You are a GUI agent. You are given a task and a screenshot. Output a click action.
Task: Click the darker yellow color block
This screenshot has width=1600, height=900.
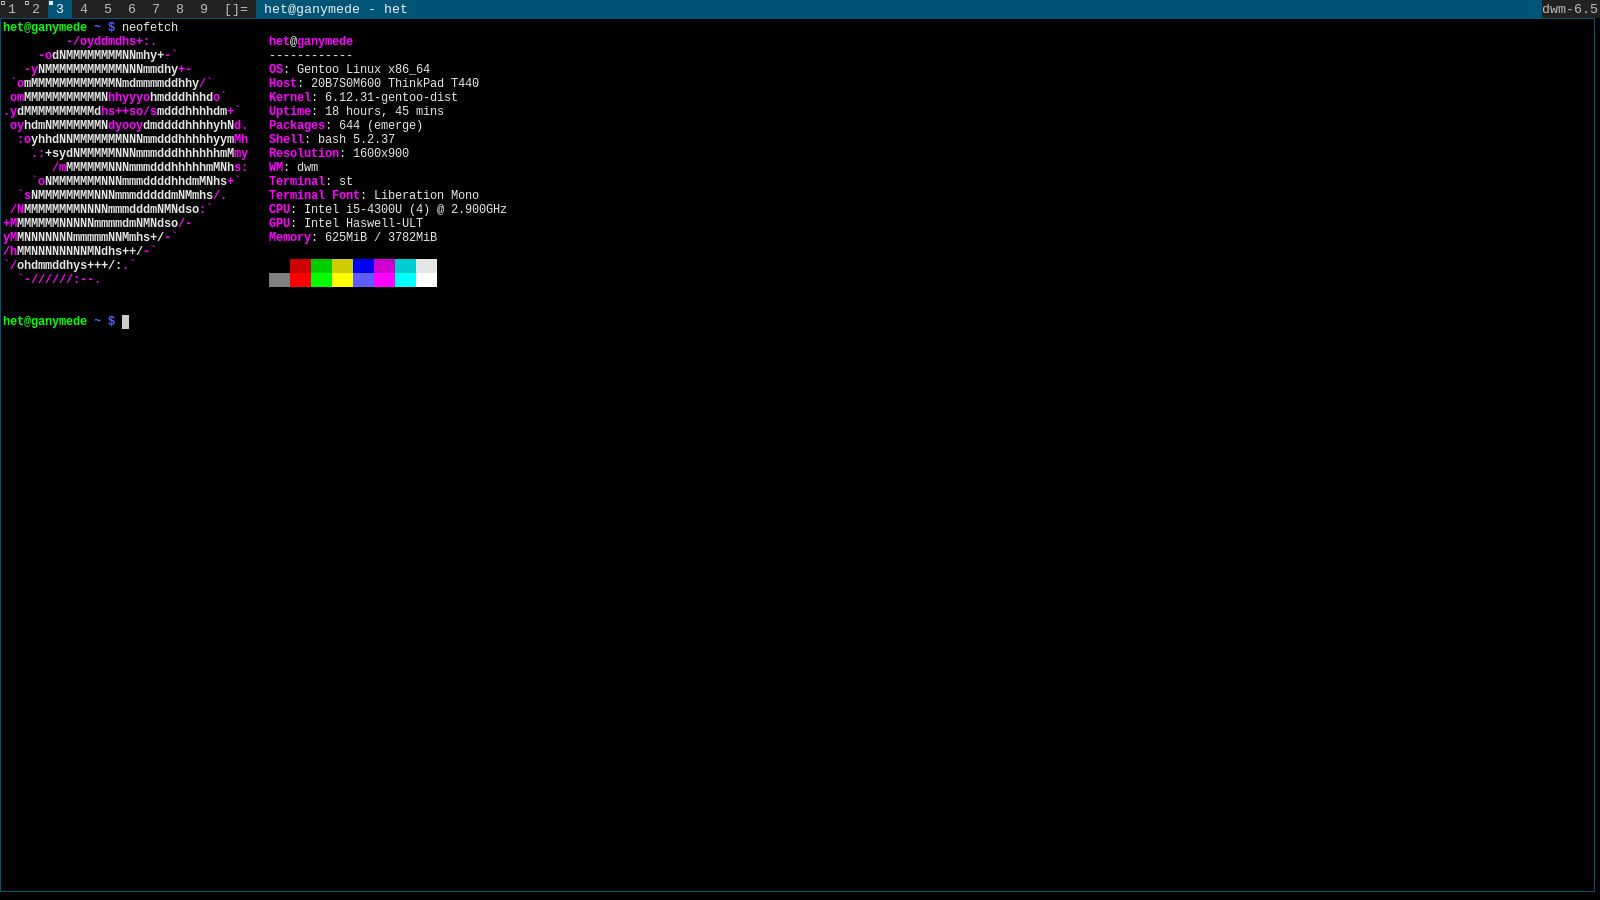click(x=342, y=266)
